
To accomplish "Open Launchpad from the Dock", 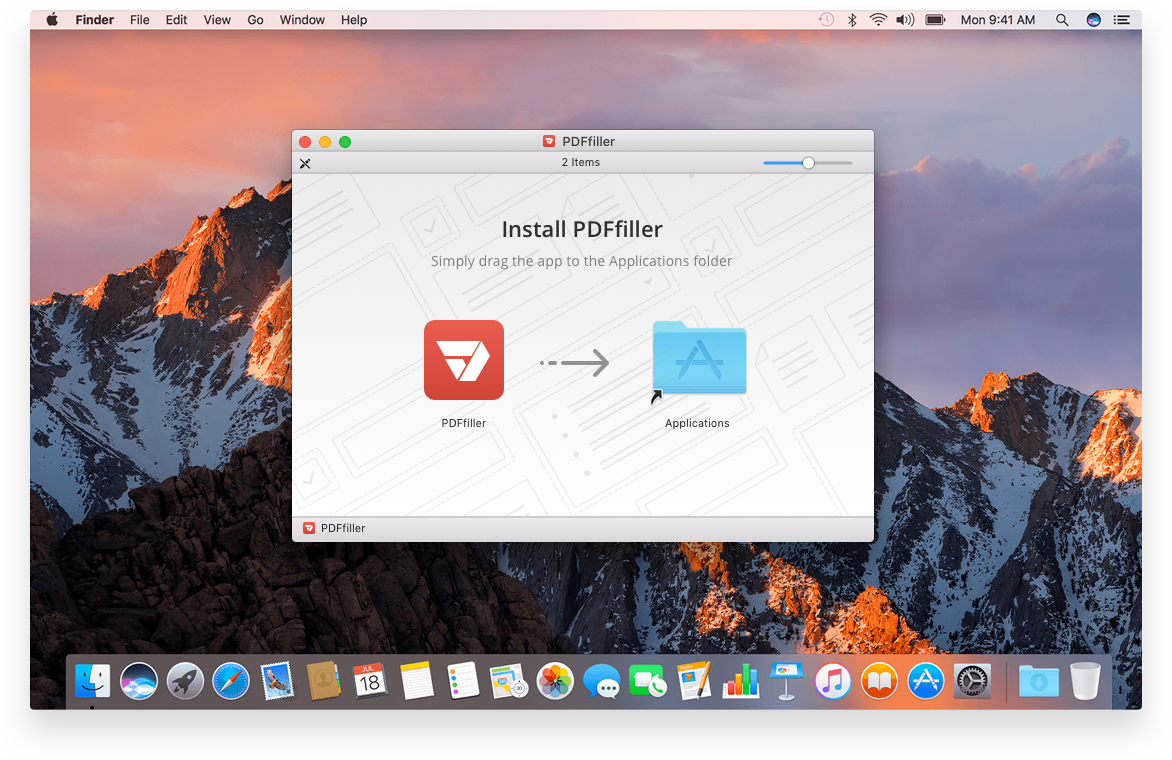I will tap(185, 681).
